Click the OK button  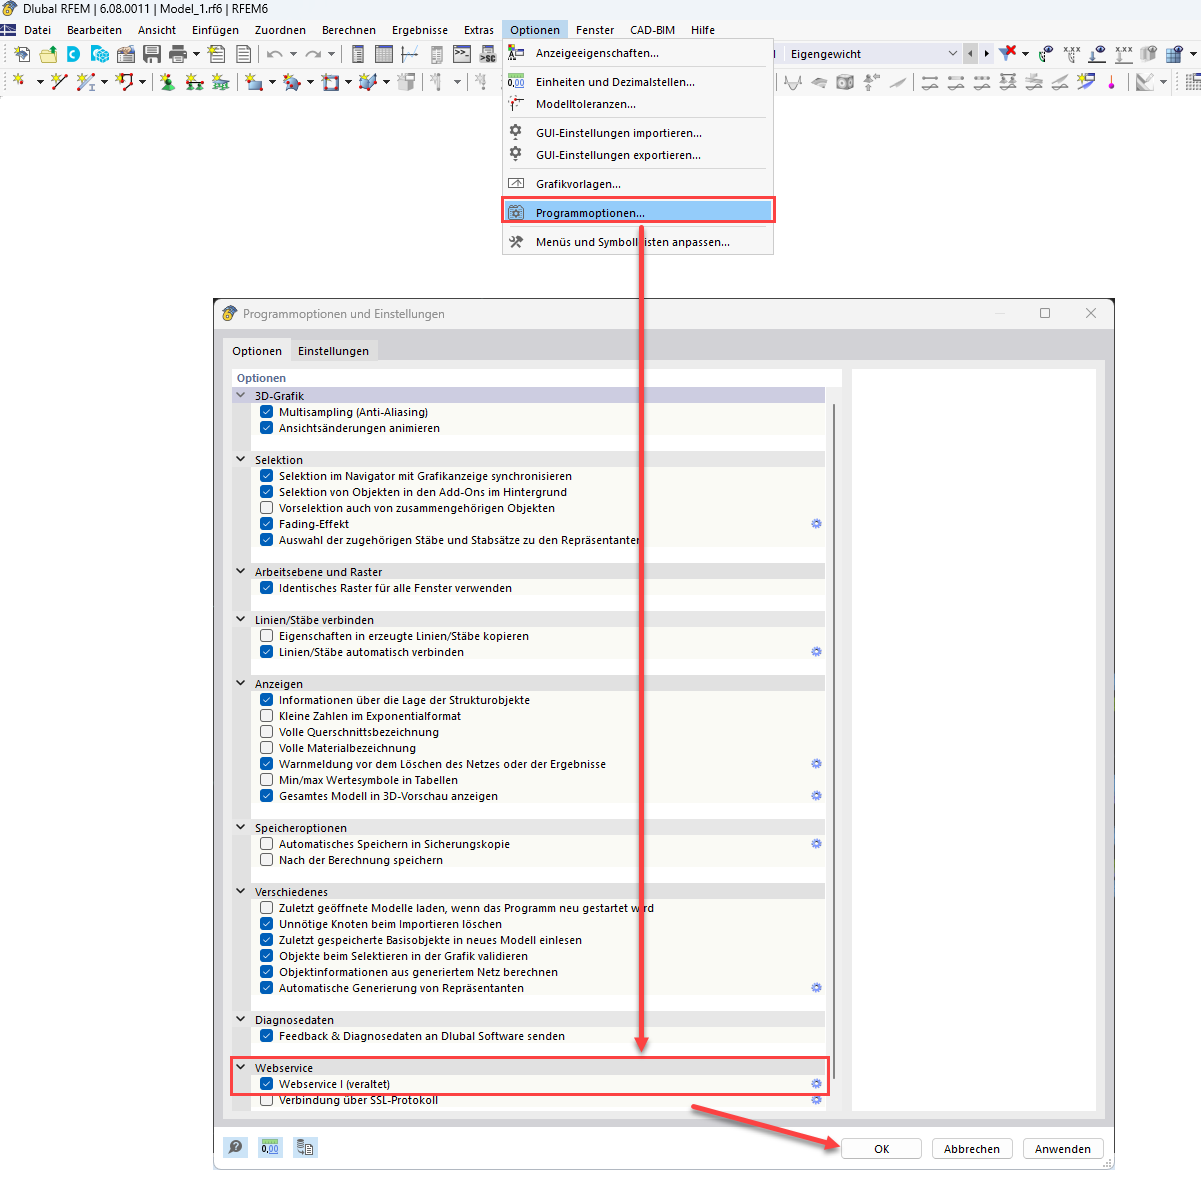pyautogui.click(x=881, y=1149)
